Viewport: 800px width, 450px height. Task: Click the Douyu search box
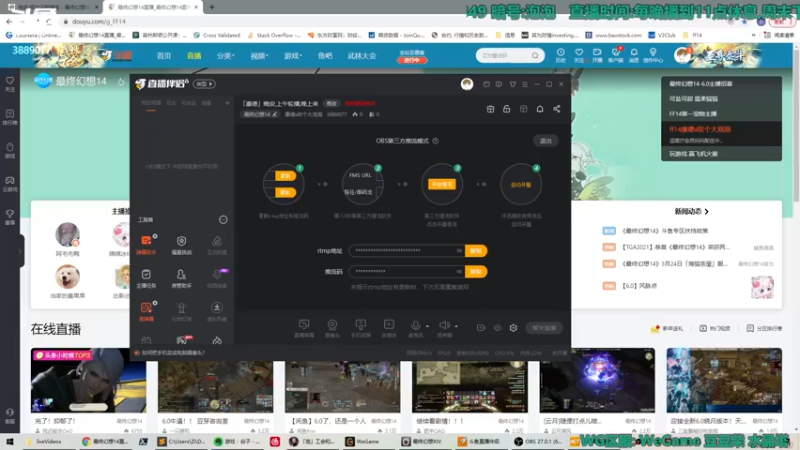pyautogui.click(x=510, y=55)
